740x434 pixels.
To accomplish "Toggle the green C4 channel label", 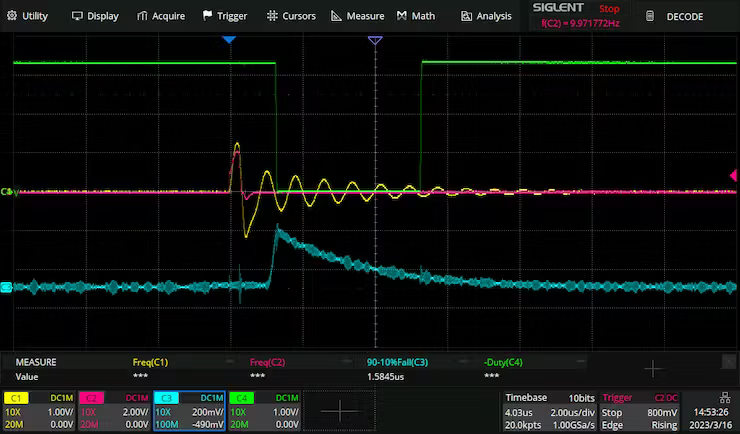I will 241,398.
